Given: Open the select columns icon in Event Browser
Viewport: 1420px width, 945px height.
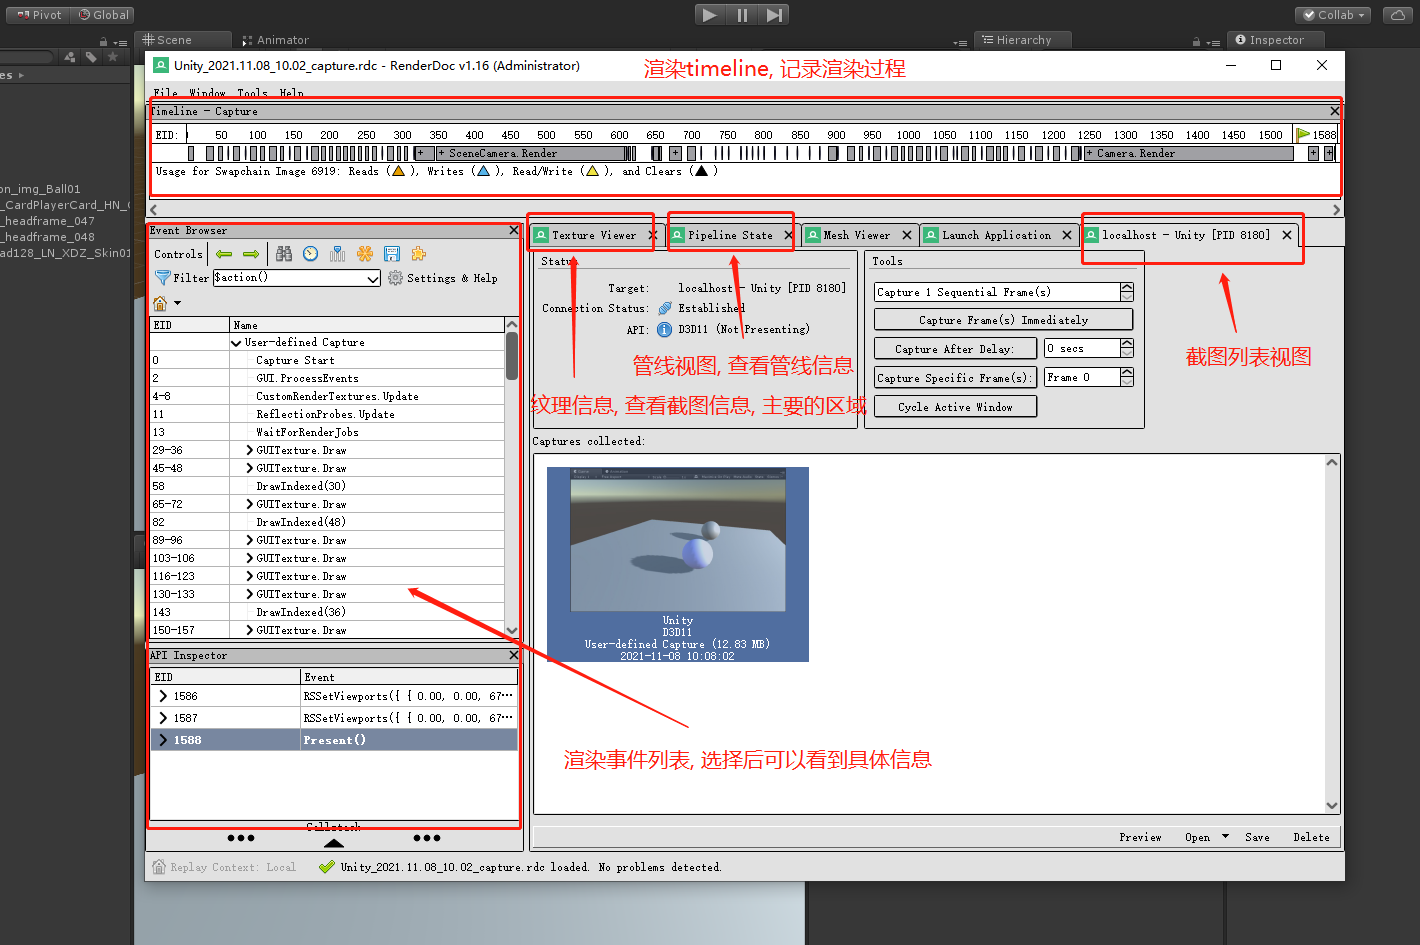Looking at the screenshot, I should 338,254.
